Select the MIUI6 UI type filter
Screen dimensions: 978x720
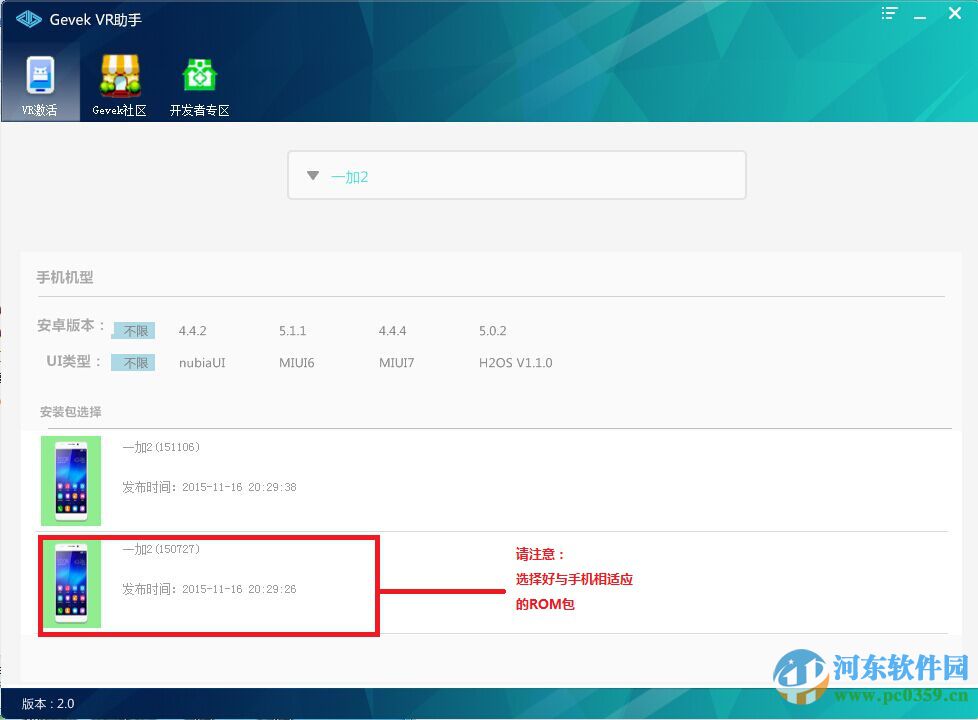click(297, 362)
